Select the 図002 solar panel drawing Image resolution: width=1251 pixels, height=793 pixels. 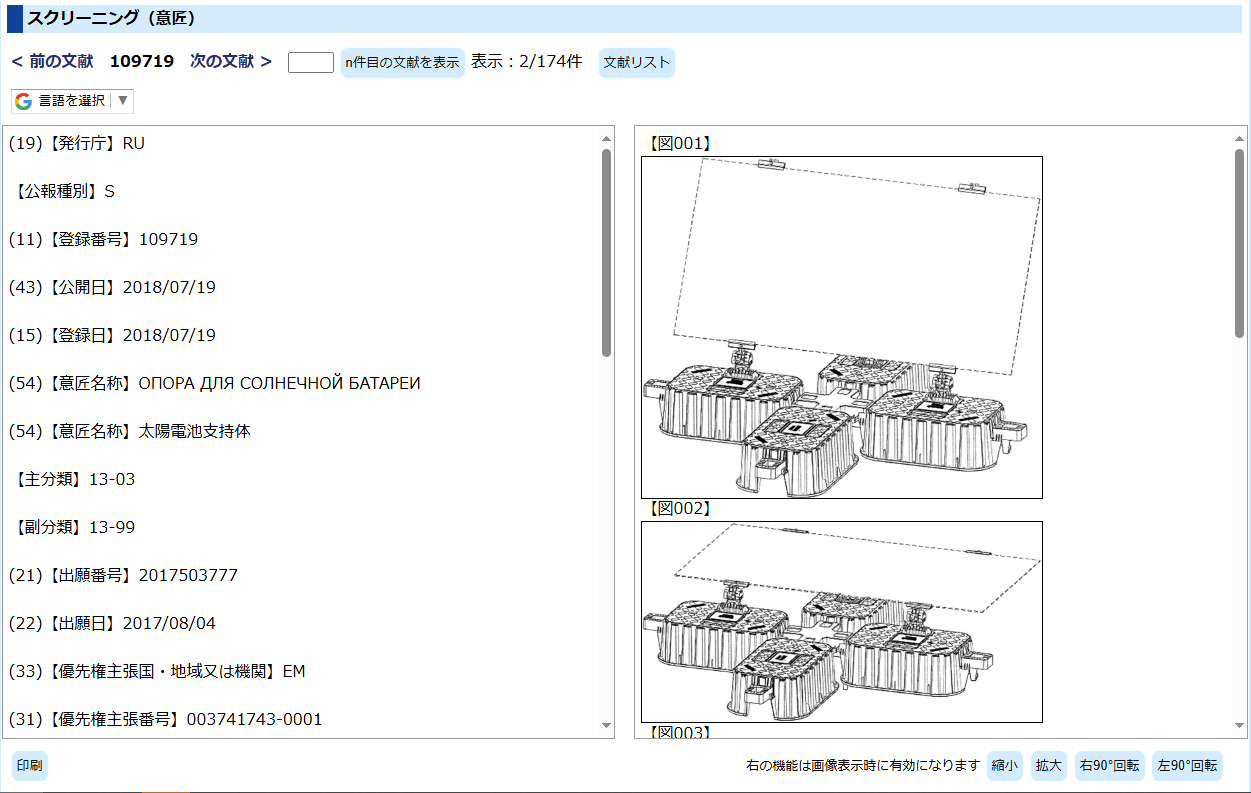pyautogui.click(x=841, y=621)
